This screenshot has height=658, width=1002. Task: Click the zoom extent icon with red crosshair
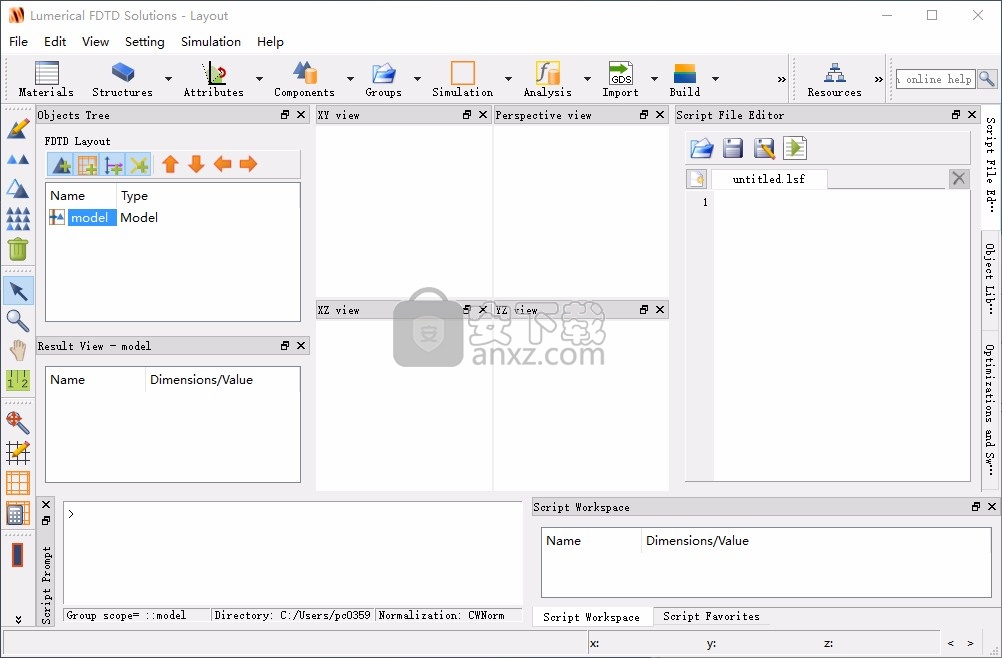coord(18,422)
